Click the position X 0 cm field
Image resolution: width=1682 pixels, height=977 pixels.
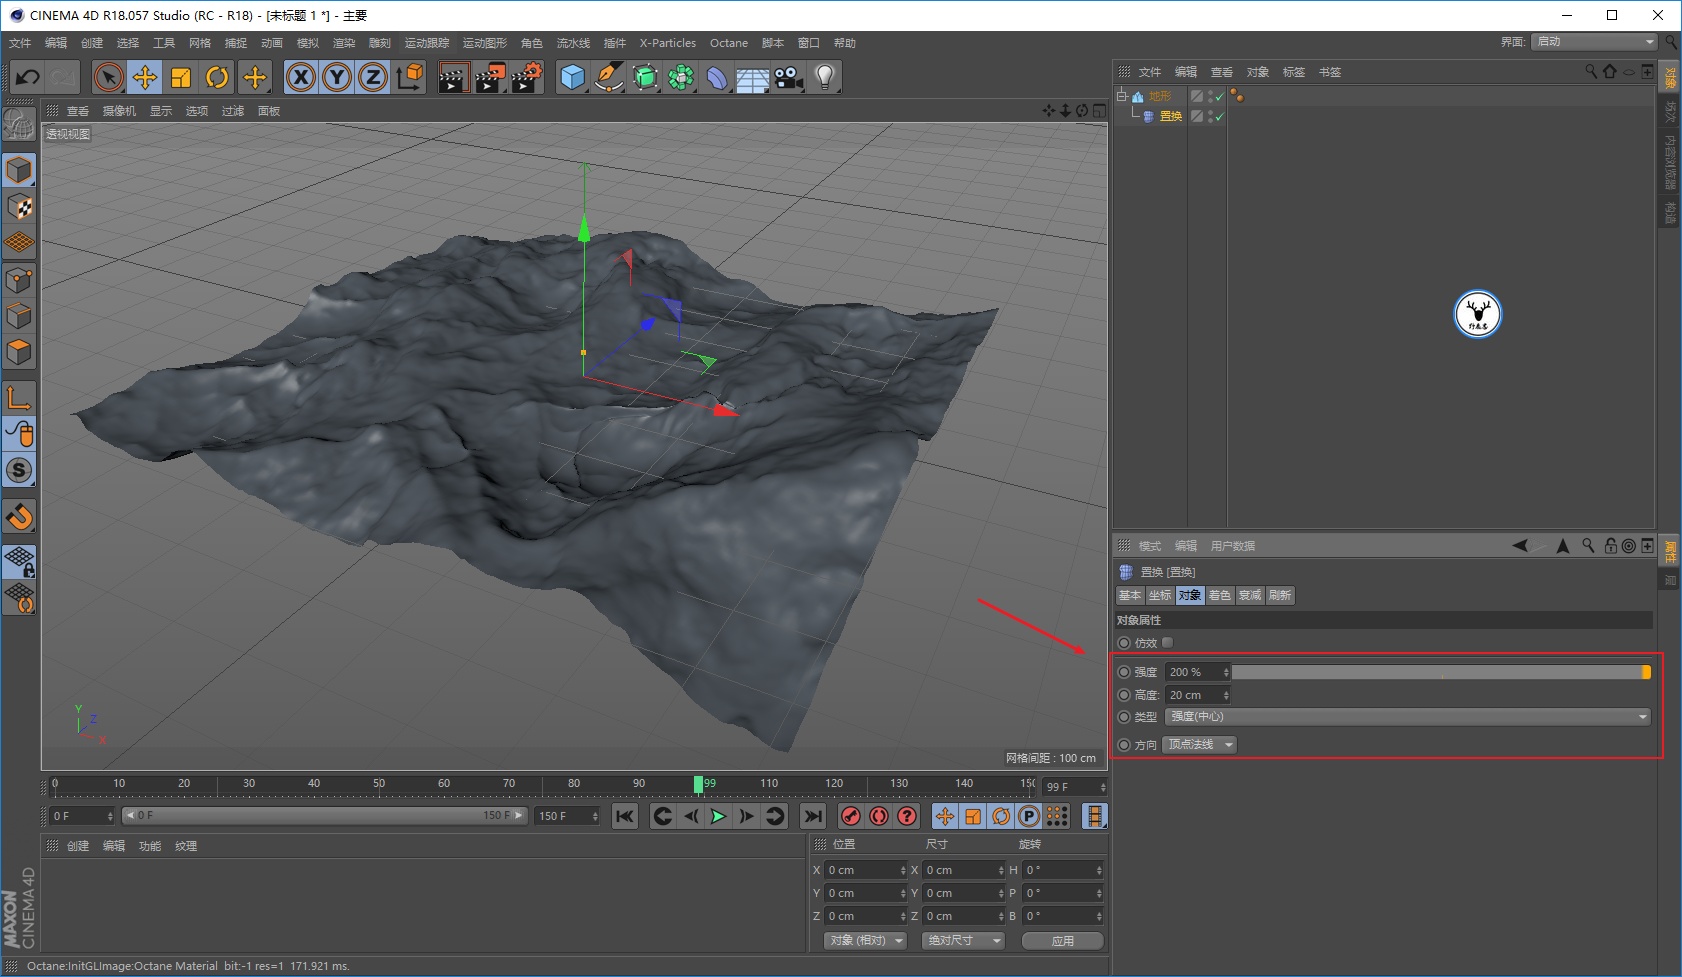pos(866,870)
